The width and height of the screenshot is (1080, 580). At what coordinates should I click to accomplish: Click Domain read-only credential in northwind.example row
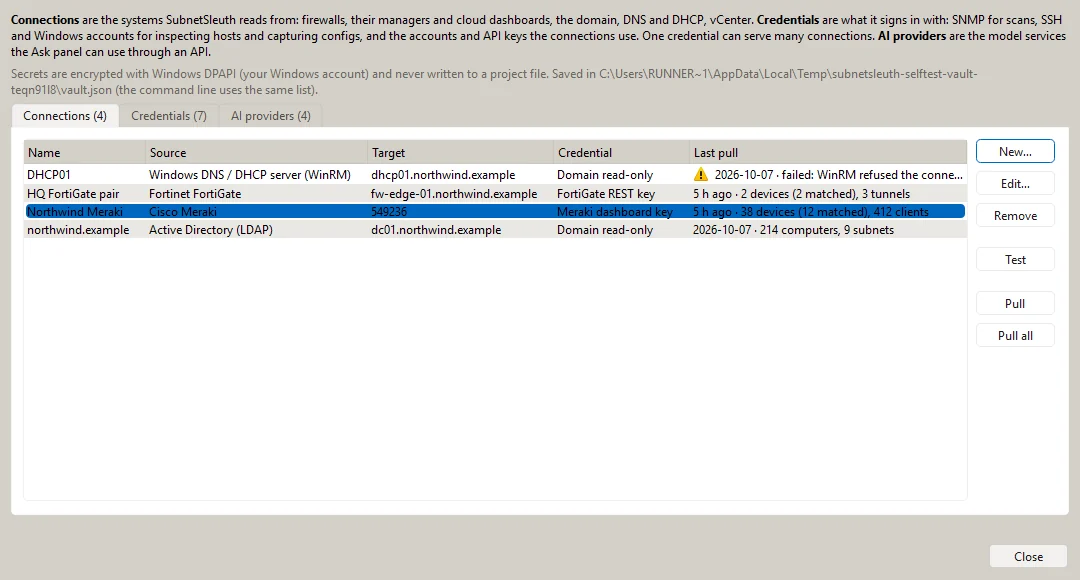pyautogui.click(x=605, y=230)
